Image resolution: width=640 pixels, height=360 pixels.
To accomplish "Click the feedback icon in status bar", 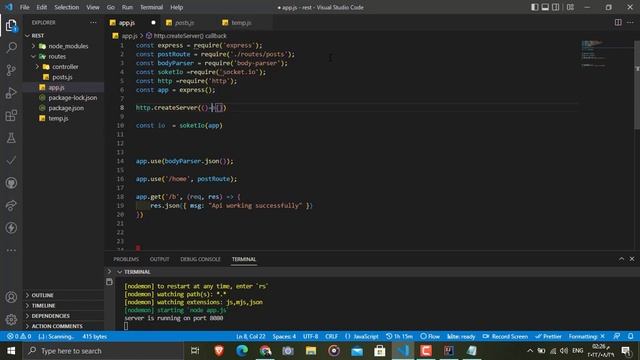I will pyautogui.click(x=617, y=336).
